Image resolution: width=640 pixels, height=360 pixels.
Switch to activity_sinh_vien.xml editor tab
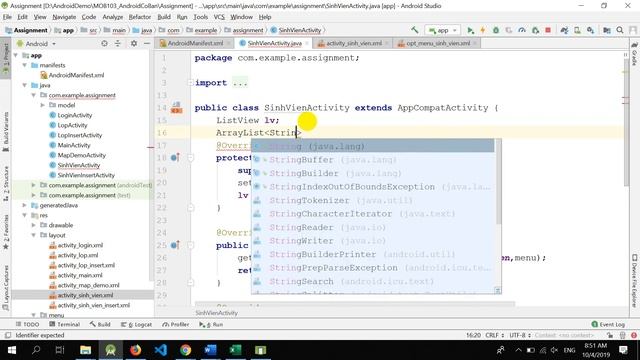[353, 43]
